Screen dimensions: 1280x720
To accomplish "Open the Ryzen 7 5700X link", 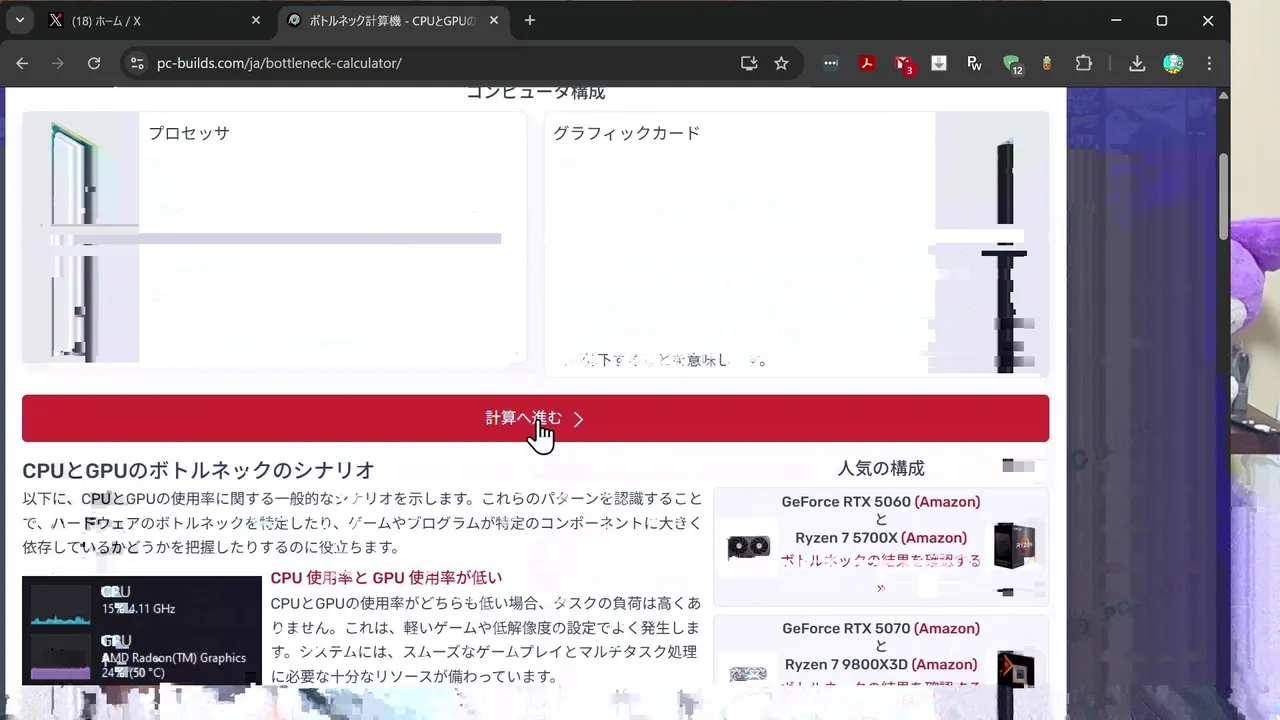I will pyautogui.click(x=846, y=538).
